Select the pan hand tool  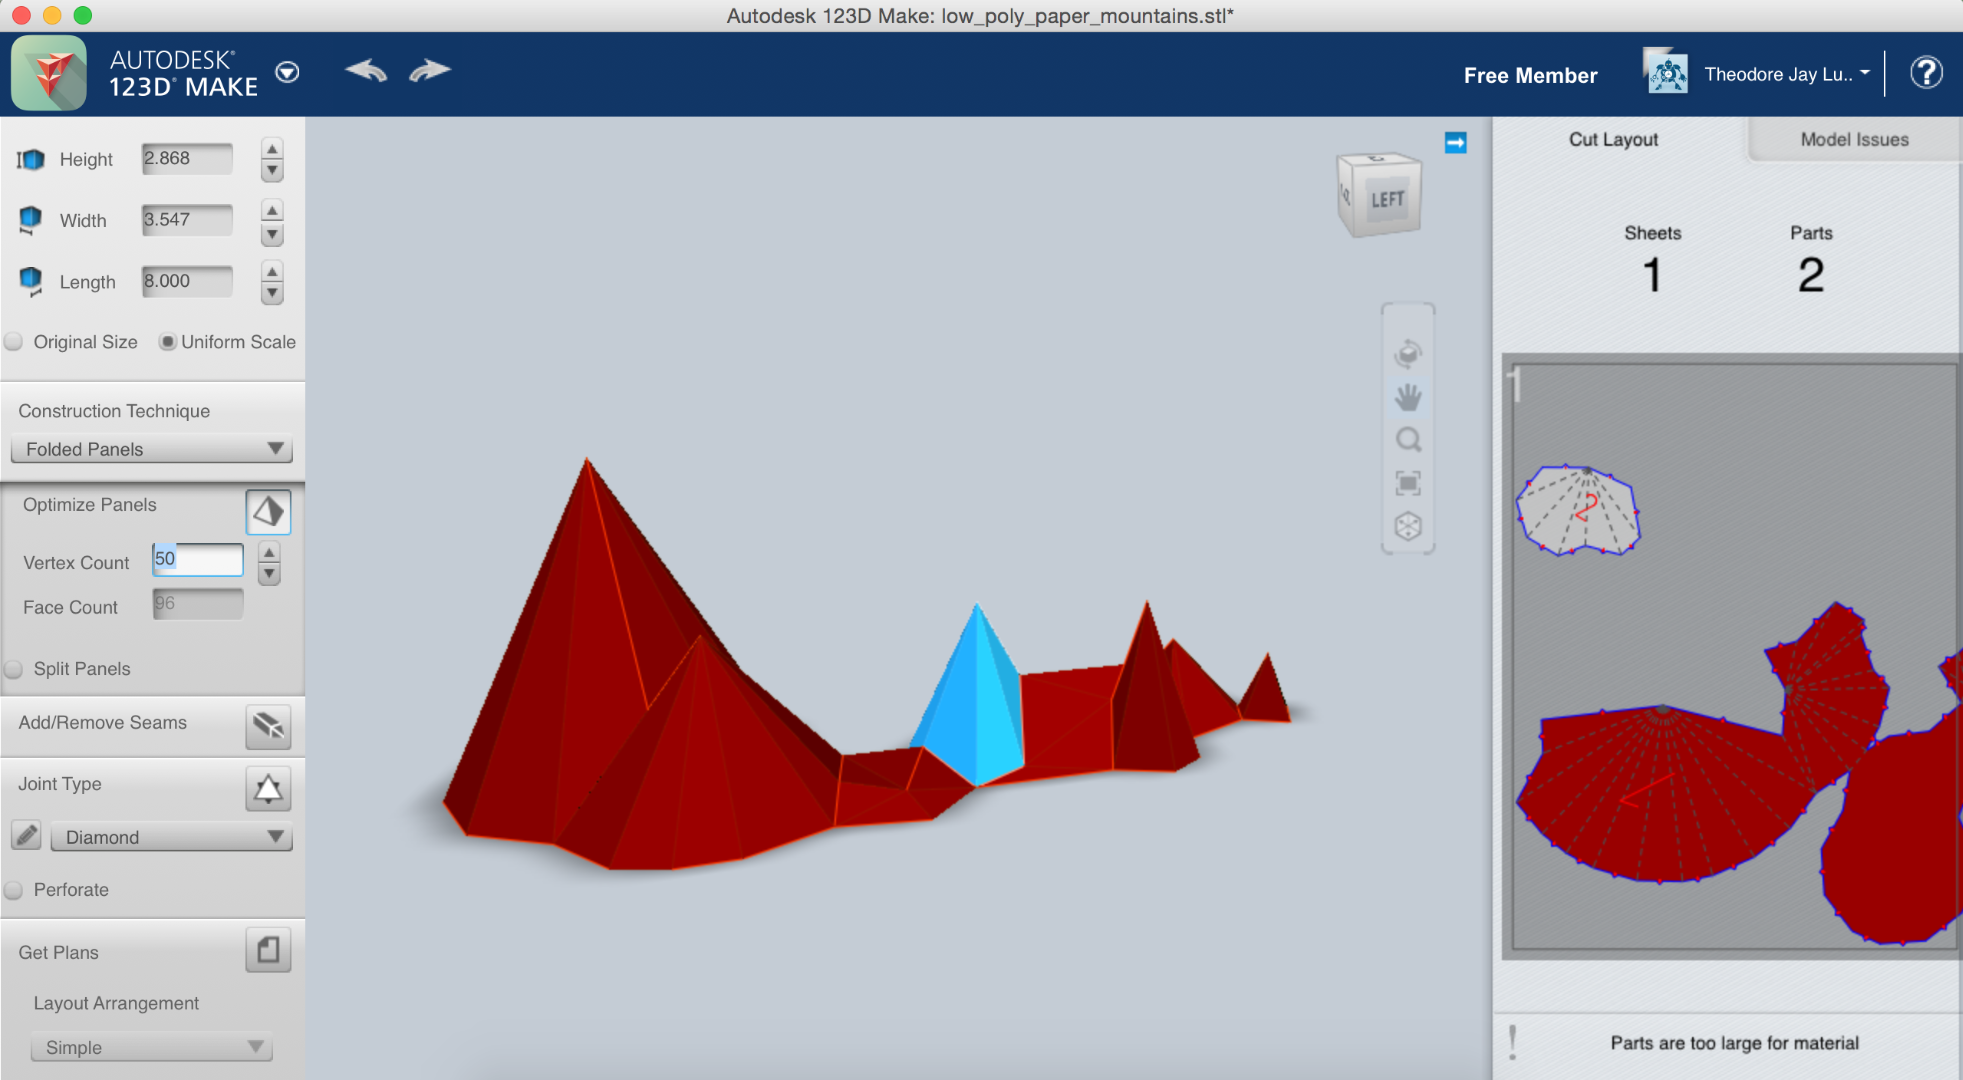tap(1408, 396)
